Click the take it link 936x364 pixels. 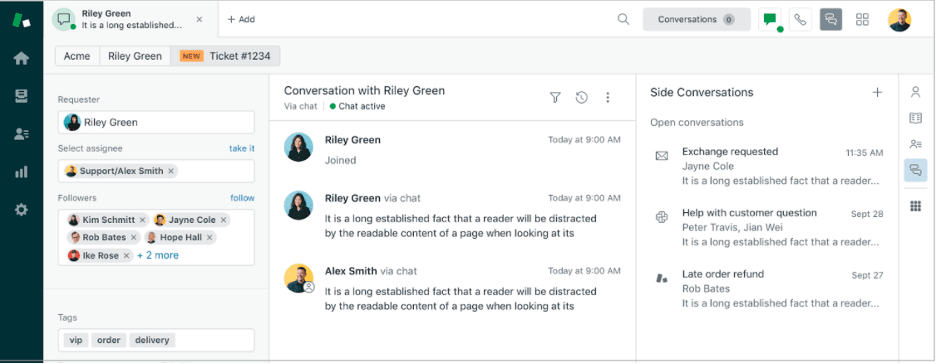[242, 148]
